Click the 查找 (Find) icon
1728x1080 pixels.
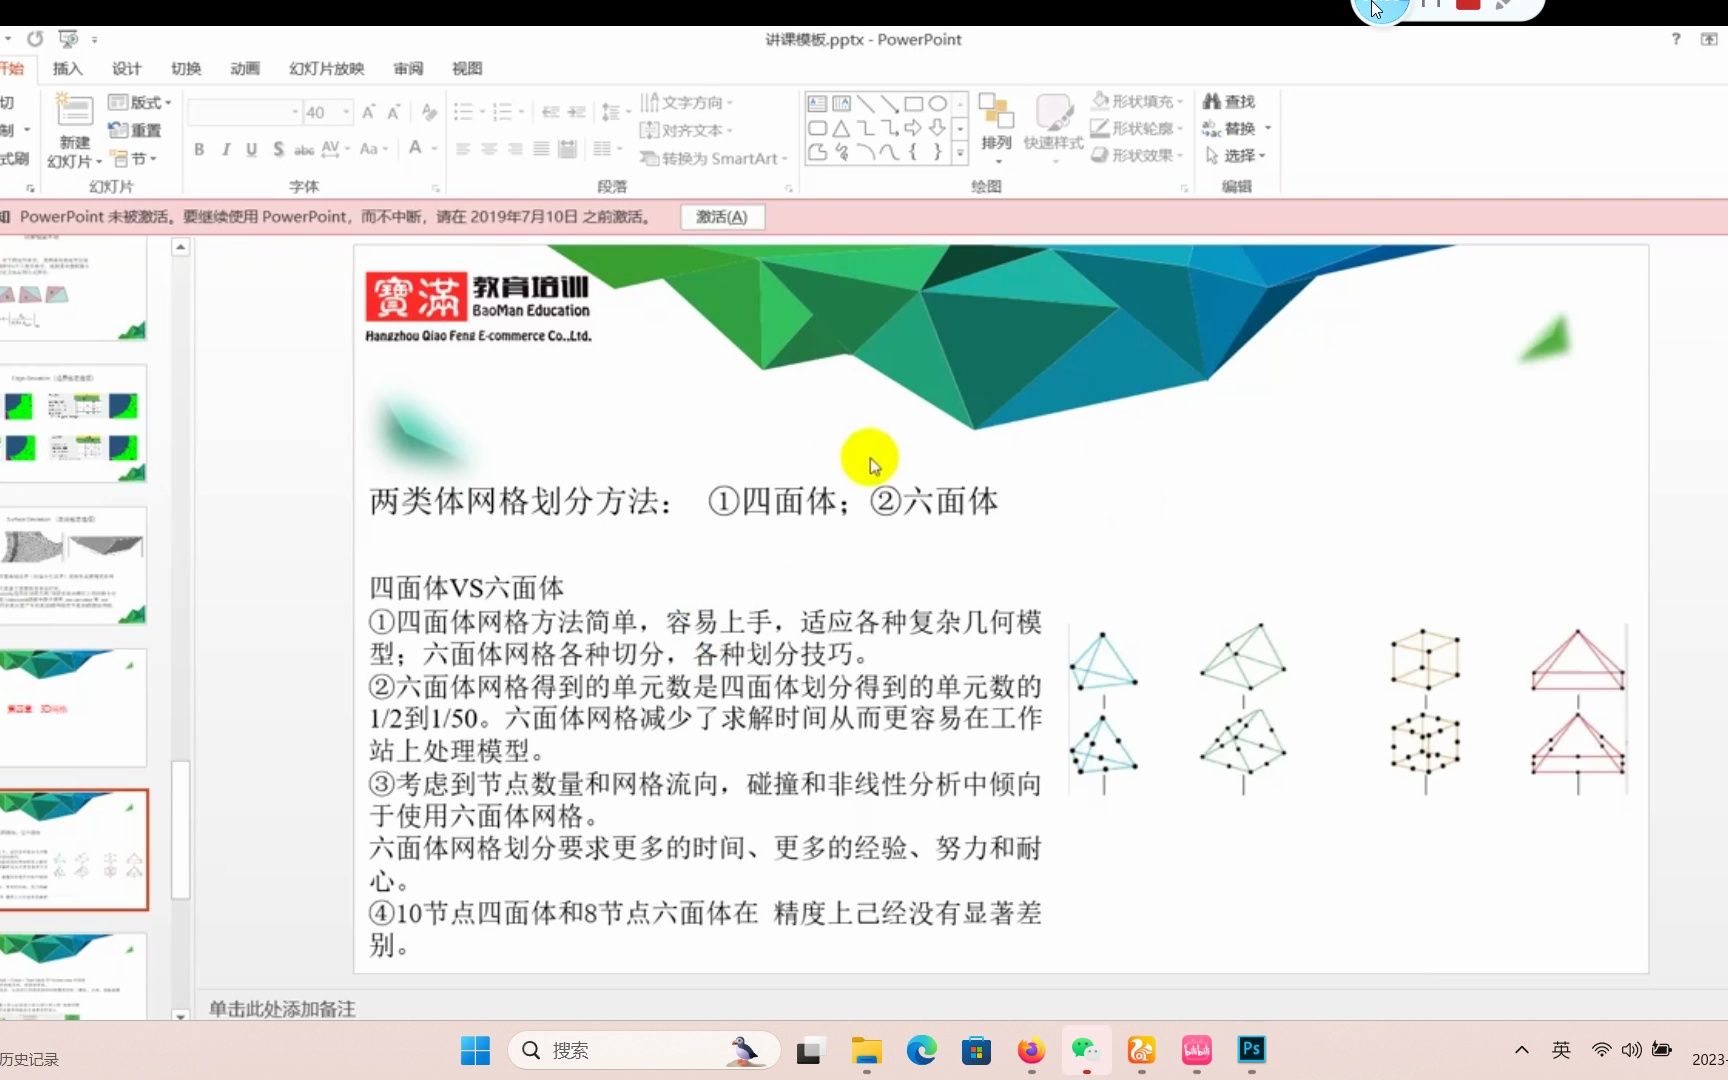pyautogui.click(x=1230, y=101)
